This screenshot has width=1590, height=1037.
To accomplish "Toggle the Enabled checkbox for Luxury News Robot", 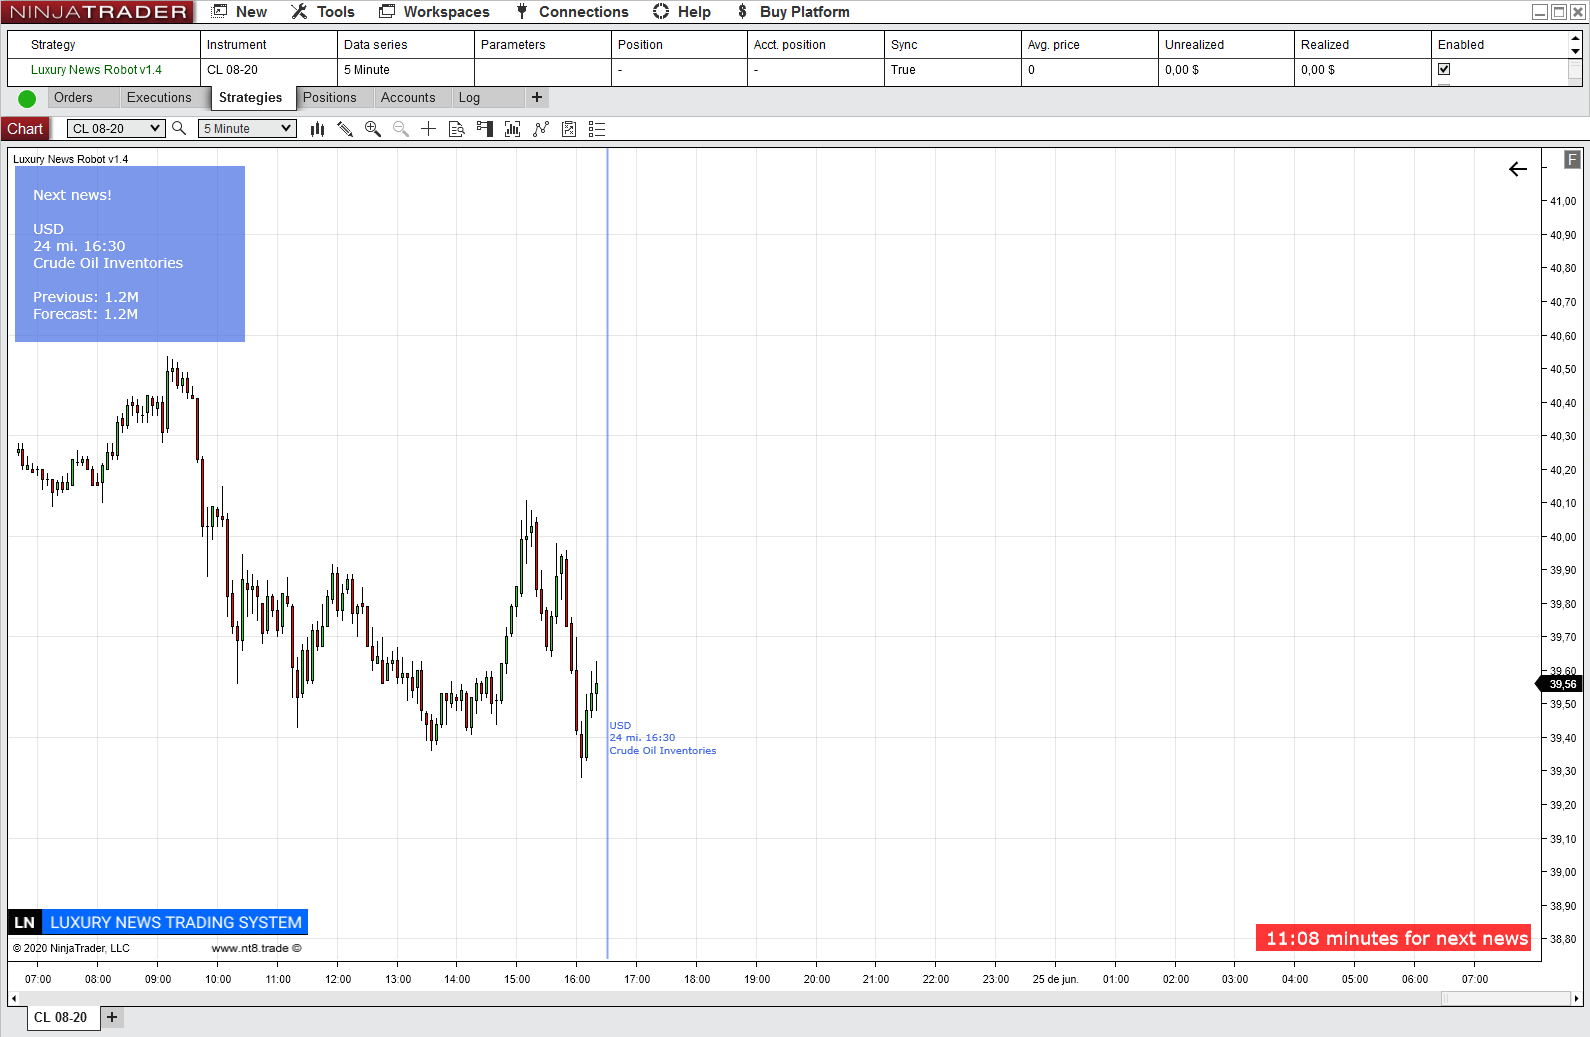I will pos(1444,69).
